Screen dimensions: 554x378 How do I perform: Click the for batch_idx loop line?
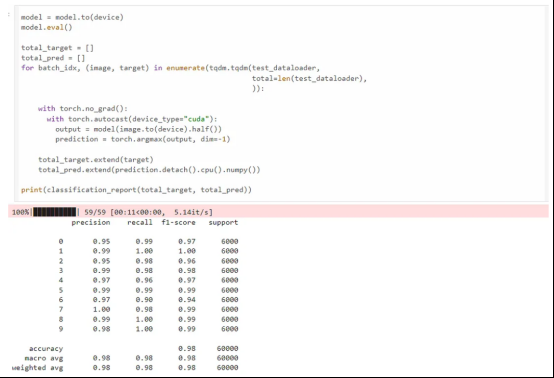coord(170,68)
